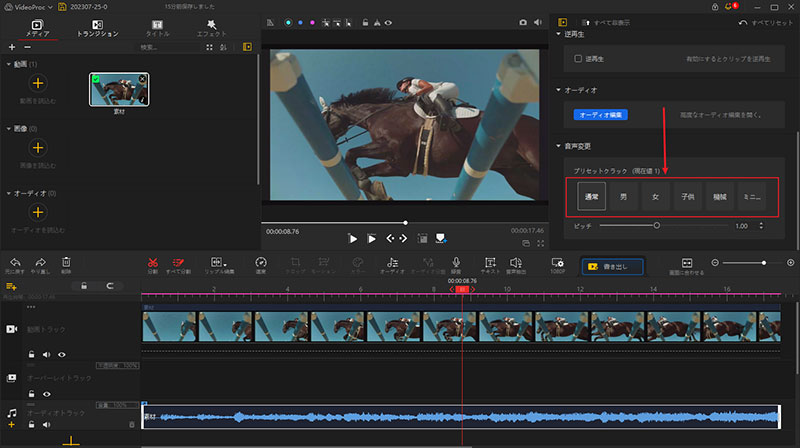The image size is (800, 448).
Task: Enable the 逆再生 reverse playback checkbox
Action: 578,59
